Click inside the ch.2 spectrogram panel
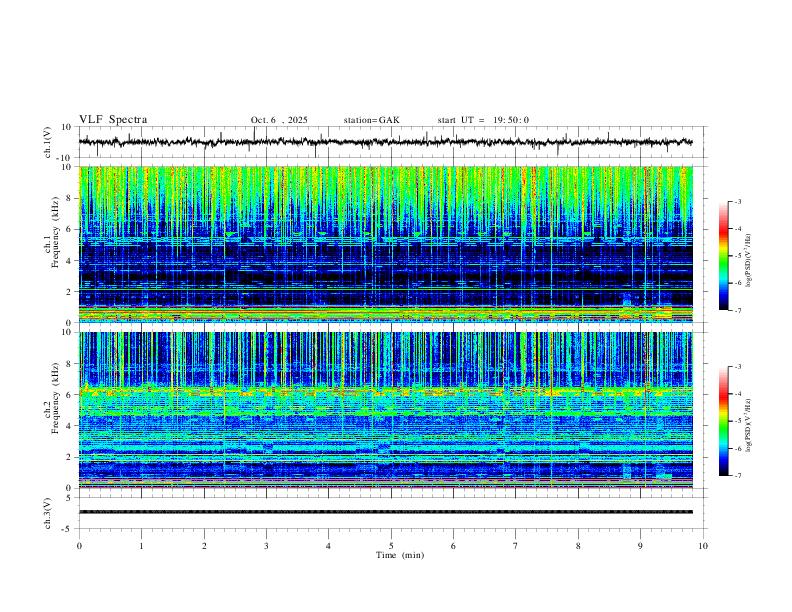This screenshot has width=792, height=612. [x=386, y=410]
